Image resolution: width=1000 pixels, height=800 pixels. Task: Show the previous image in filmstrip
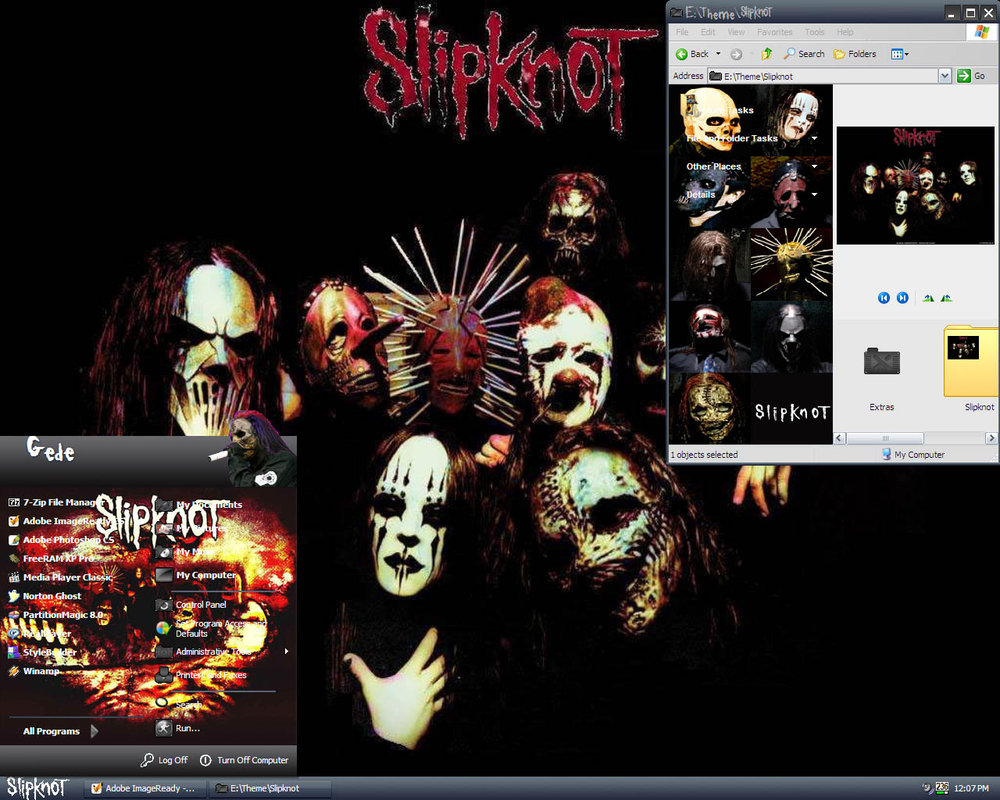884,298
